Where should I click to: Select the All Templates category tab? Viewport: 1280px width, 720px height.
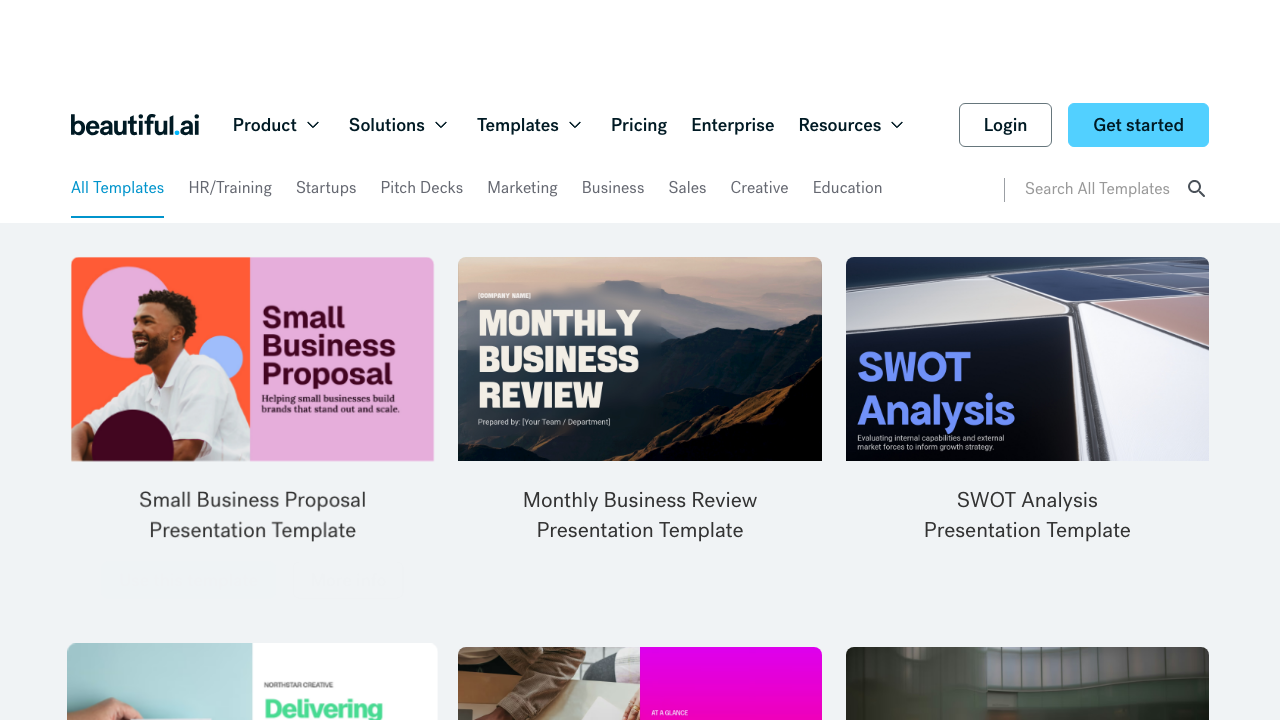[x=117, y=188]
